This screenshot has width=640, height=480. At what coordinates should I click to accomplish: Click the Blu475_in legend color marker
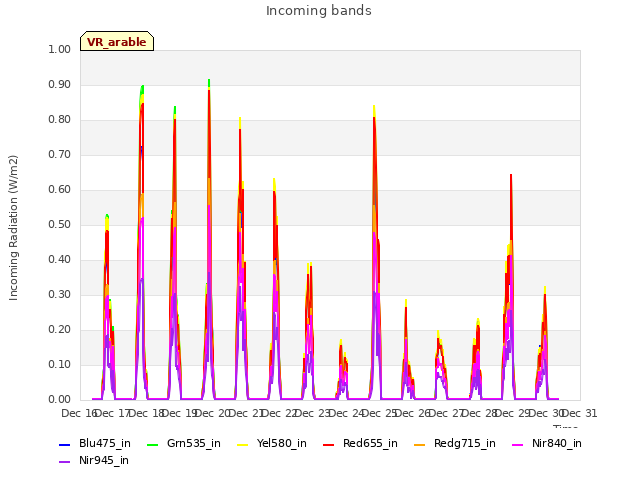coord(64,444)
